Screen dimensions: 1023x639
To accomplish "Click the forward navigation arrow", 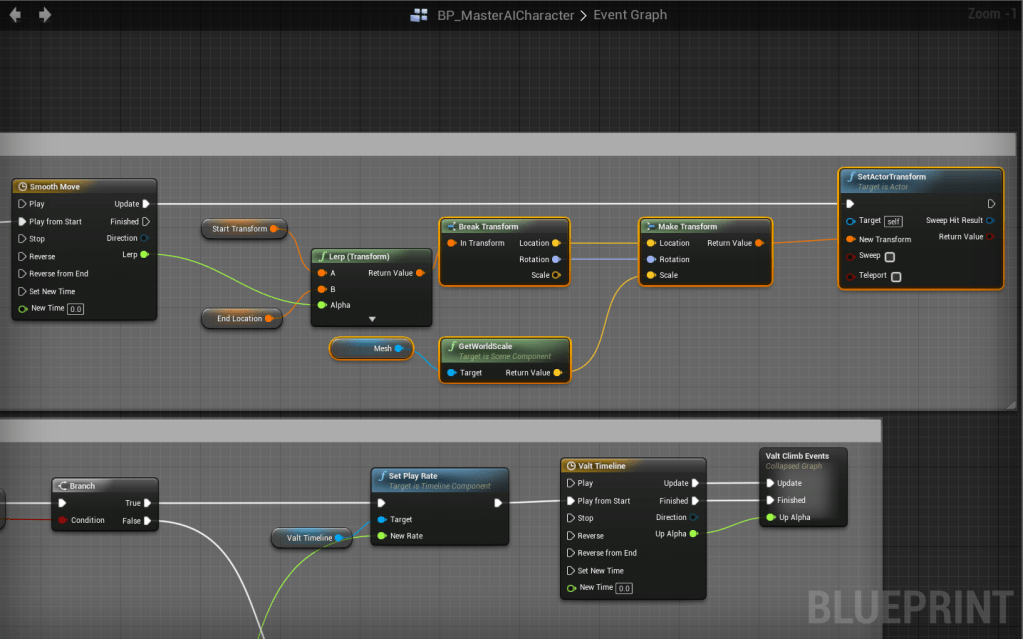I will point(44,15).
